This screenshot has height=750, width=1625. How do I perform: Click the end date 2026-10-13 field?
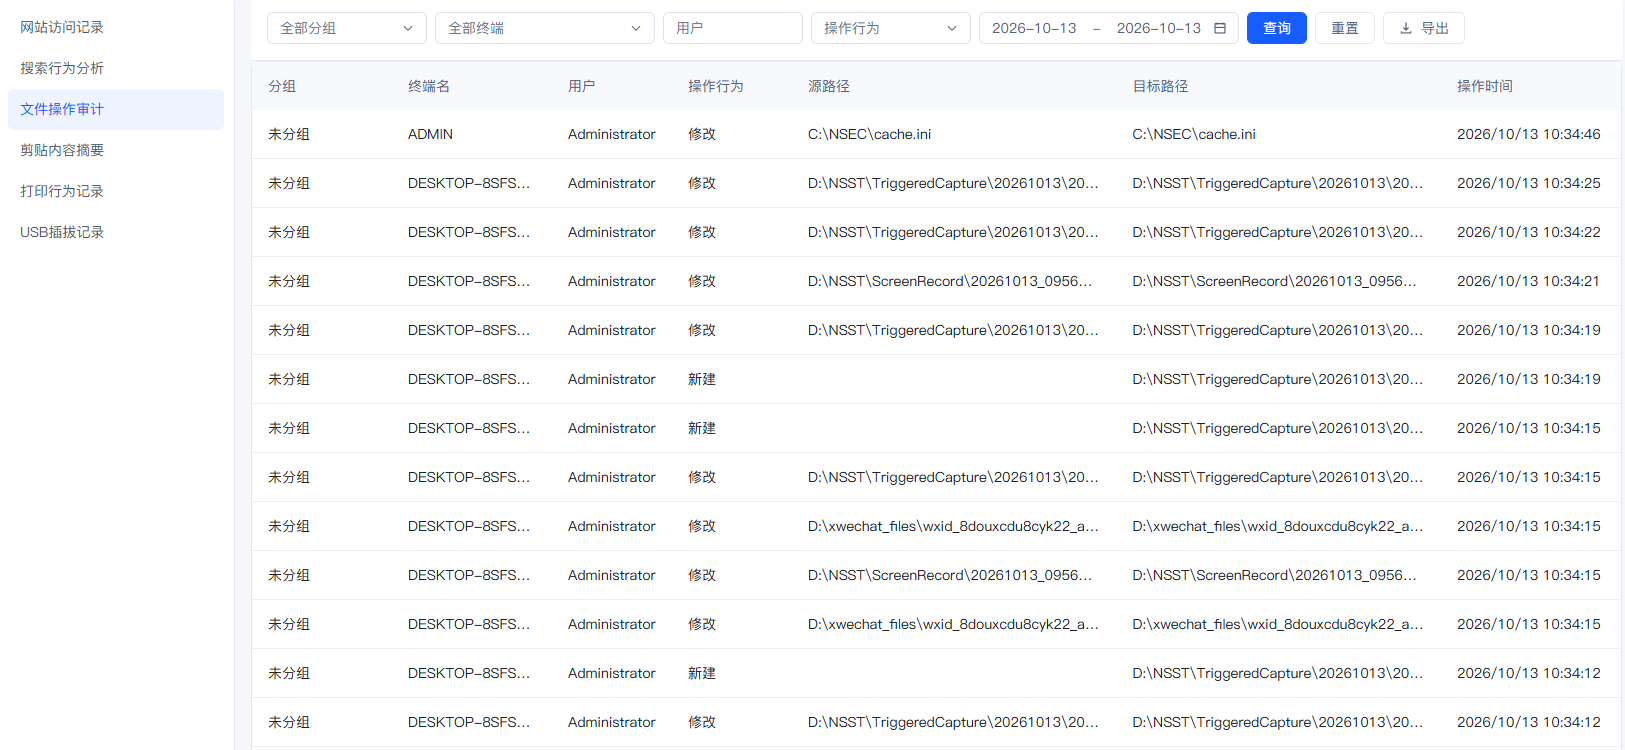(x=1159, y=28)
